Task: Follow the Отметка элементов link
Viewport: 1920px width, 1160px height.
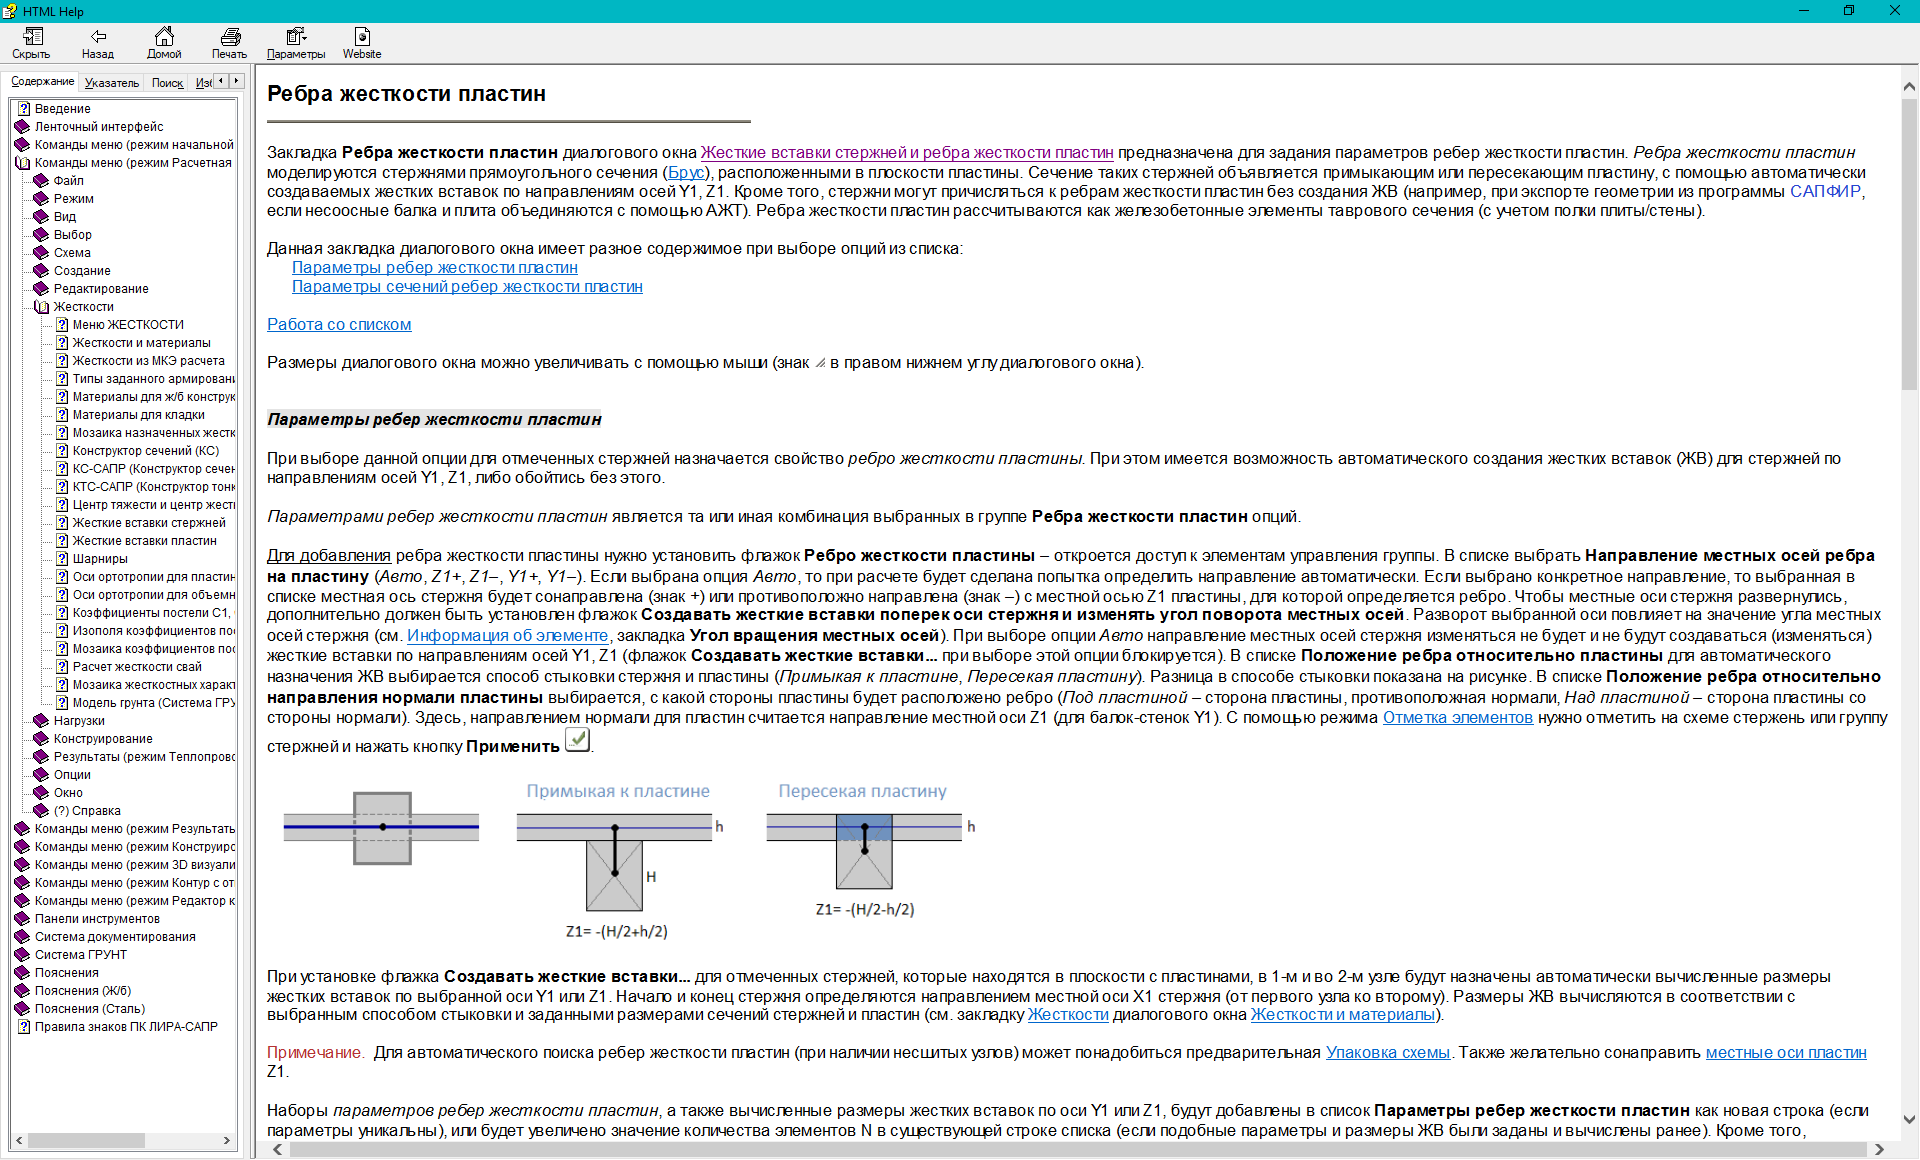Action: tap(1457, 717)
